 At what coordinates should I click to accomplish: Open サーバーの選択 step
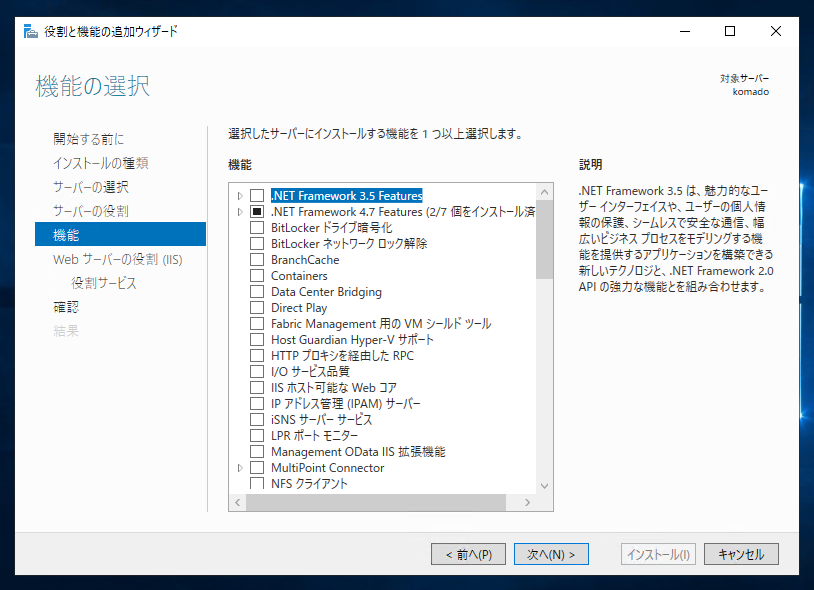(x=91, y=187)
